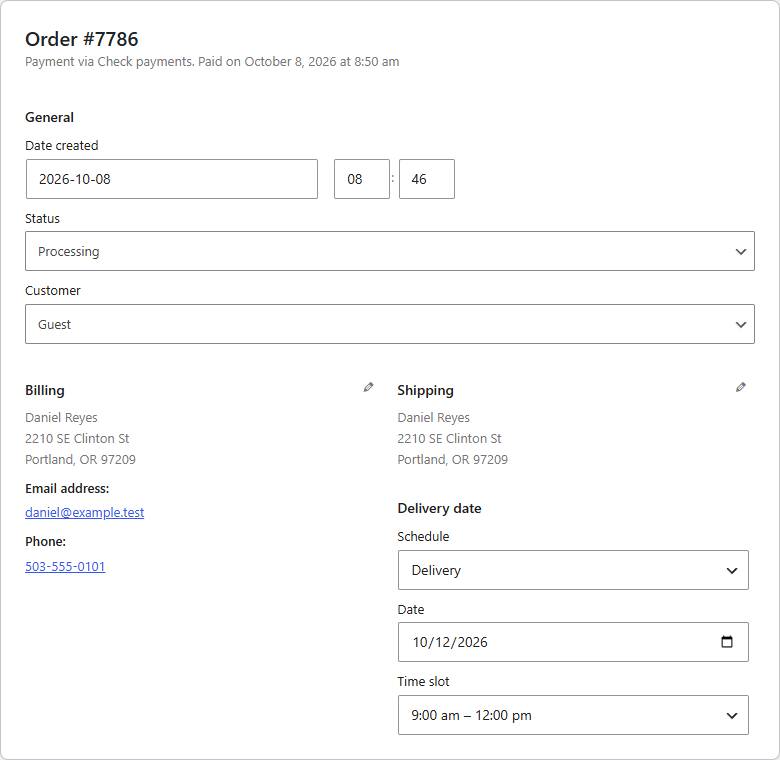Open daniel@example.test email link

85,512
